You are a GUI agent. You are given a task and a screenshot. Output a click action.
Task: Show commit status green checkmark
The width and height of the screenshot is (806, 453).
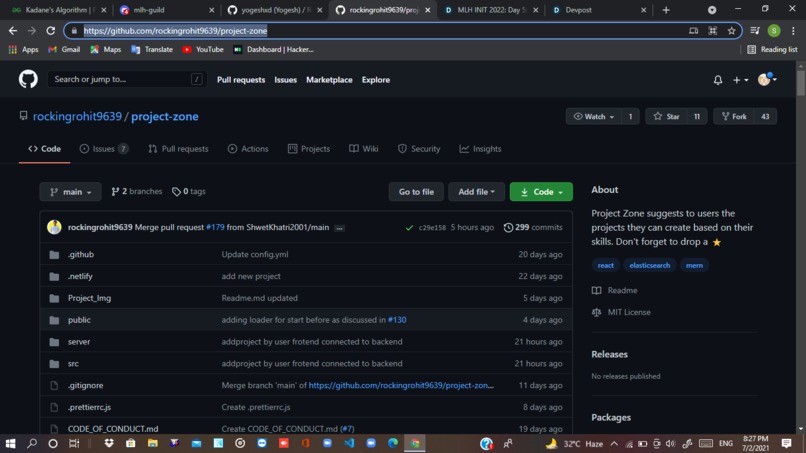409,227
